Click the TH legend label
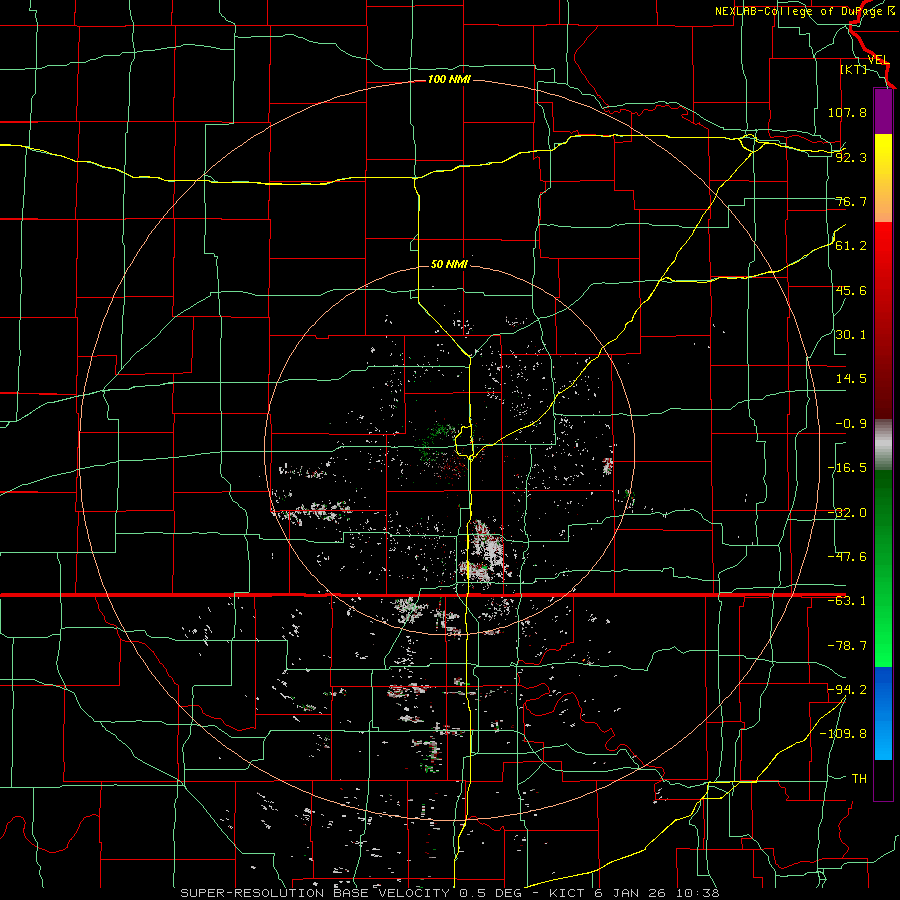This screenshot has width=900, height=900. 859,778
